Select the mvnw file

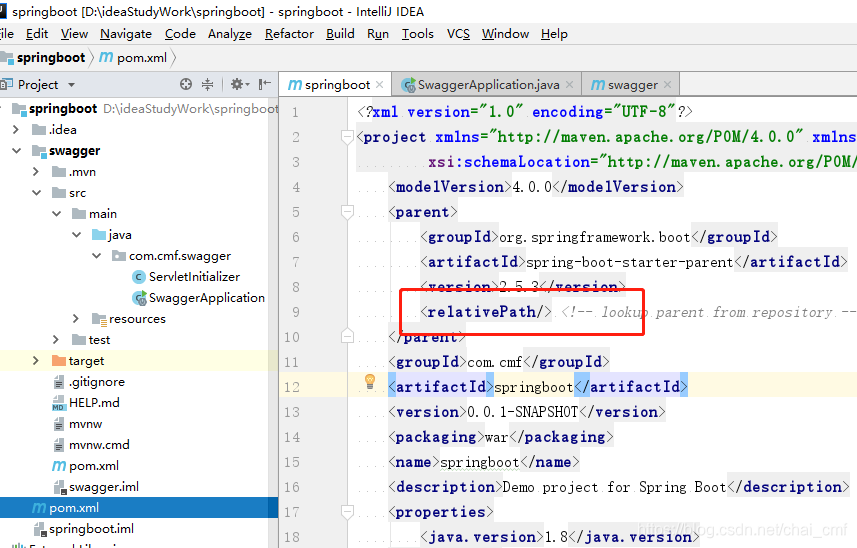click(x=85, y=424)
